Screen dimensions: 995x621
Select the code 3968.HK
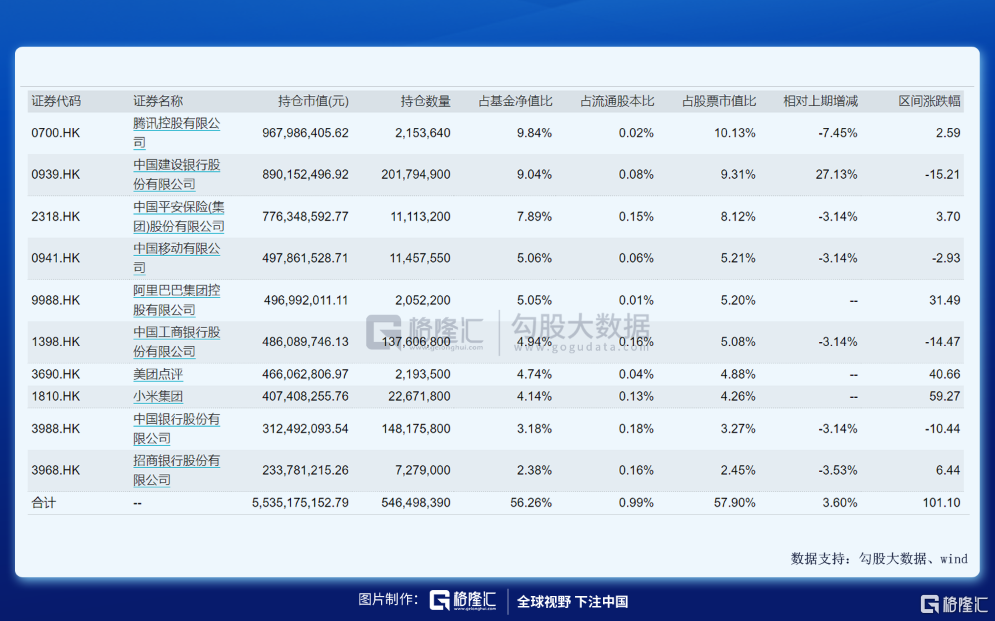coord(56,470)
